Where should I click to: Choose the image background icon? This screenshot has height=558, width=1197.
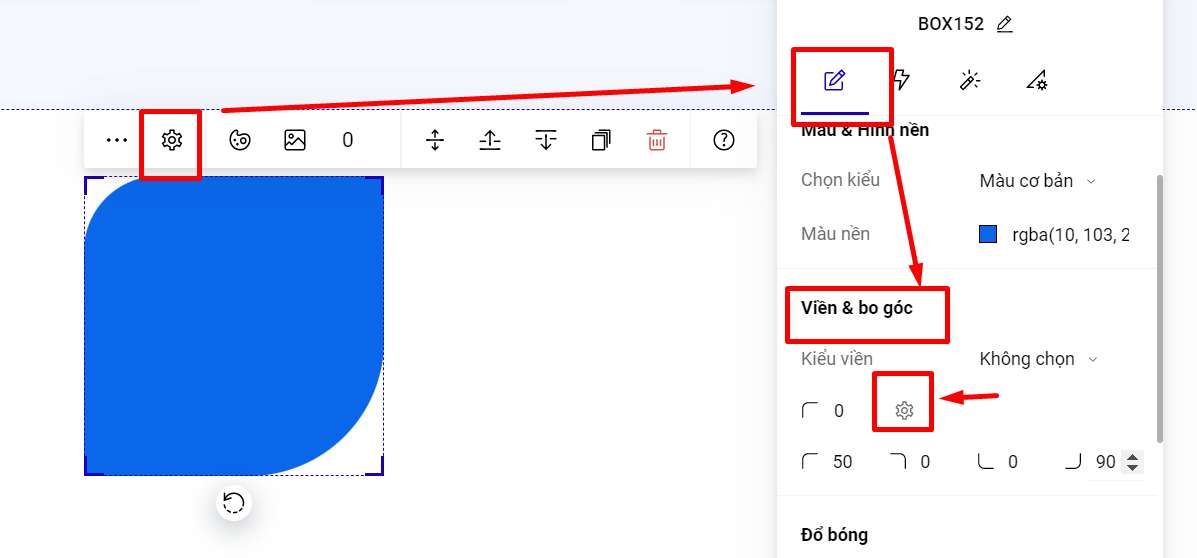(x=295, y=140)
